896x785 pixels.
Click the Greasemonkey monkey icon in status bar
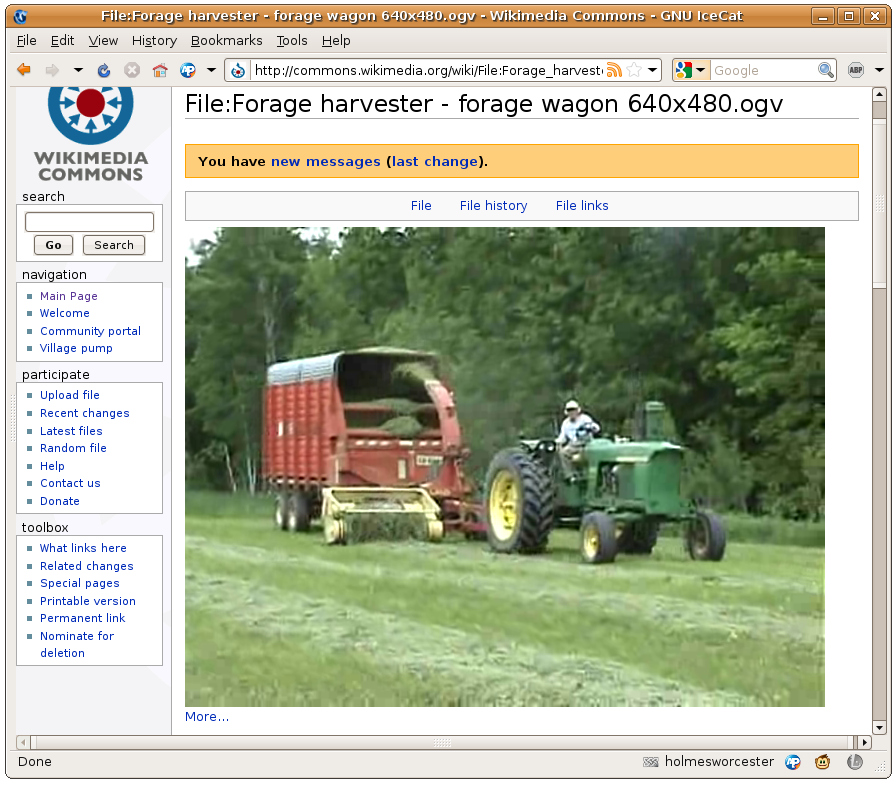pos(822,762)
